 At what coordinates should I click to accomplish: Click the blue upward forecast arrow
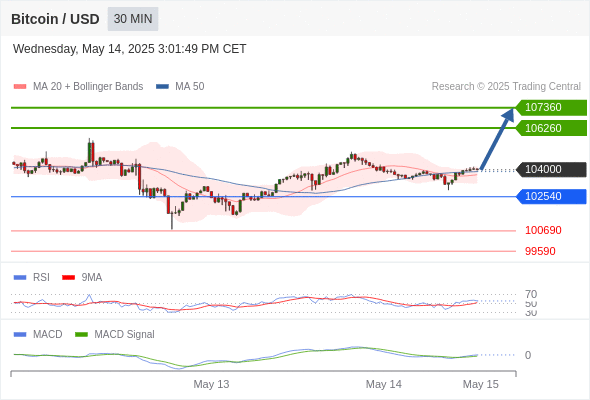(497, 139)
